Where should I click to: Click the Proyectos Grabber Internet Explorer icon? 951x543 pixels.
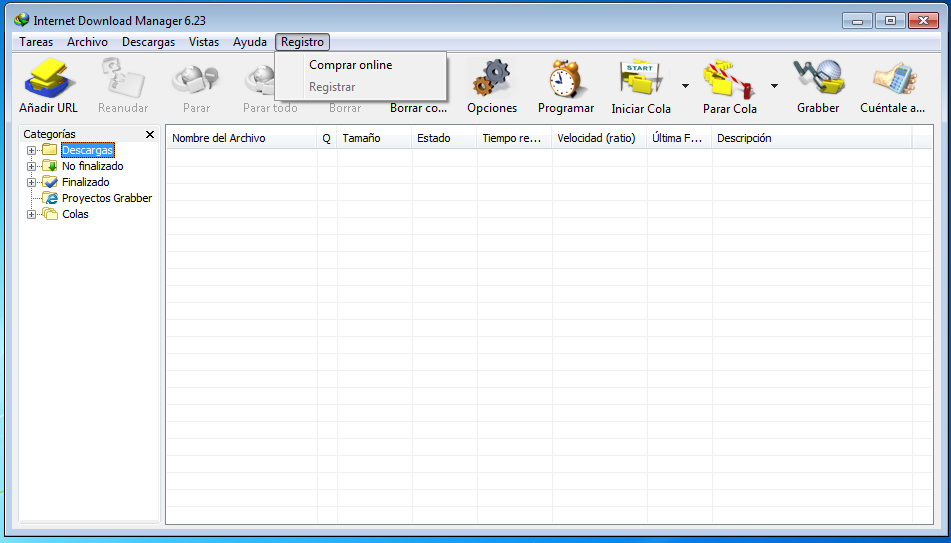coord(50,198)
